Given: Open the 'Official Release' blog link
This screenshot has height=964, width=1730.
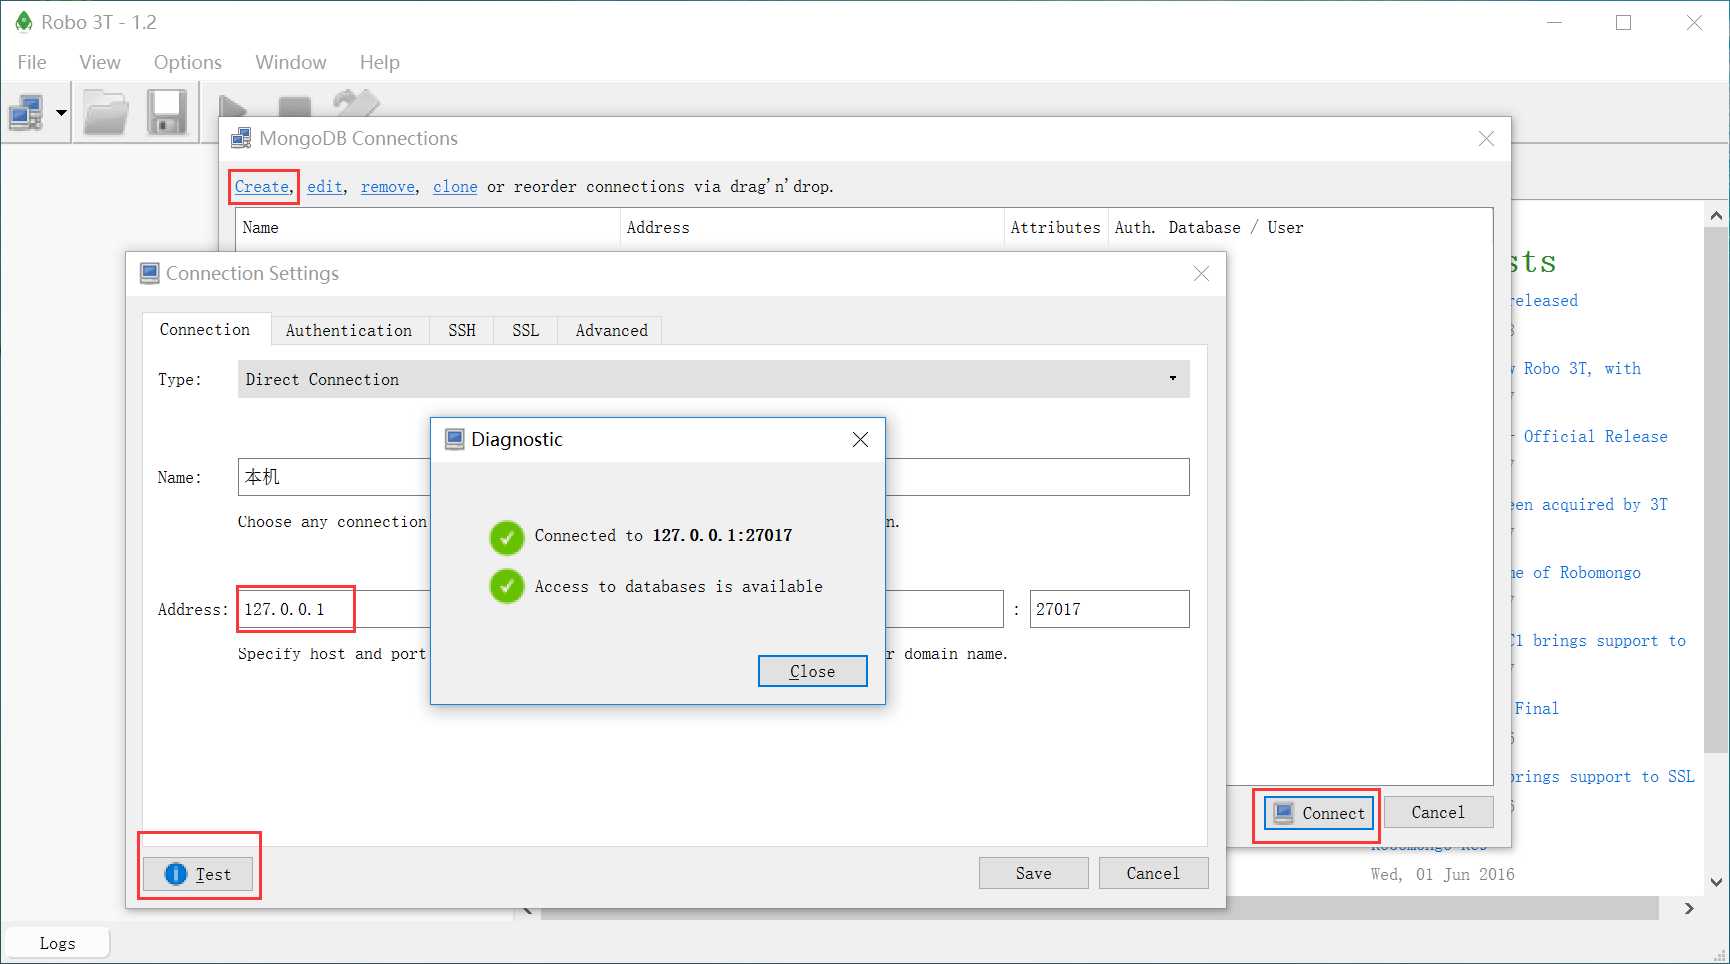Looking at the screenshot, I should (1595, 437).
